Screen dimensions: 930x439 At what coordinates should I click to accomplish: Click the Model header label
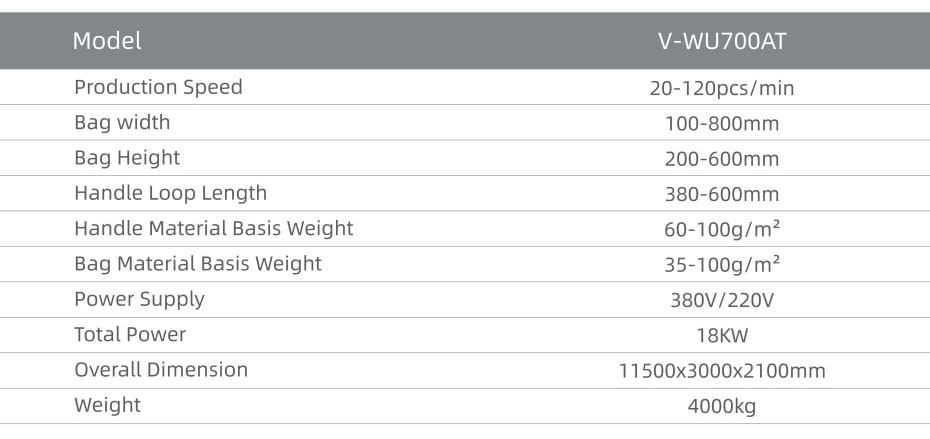107,41
